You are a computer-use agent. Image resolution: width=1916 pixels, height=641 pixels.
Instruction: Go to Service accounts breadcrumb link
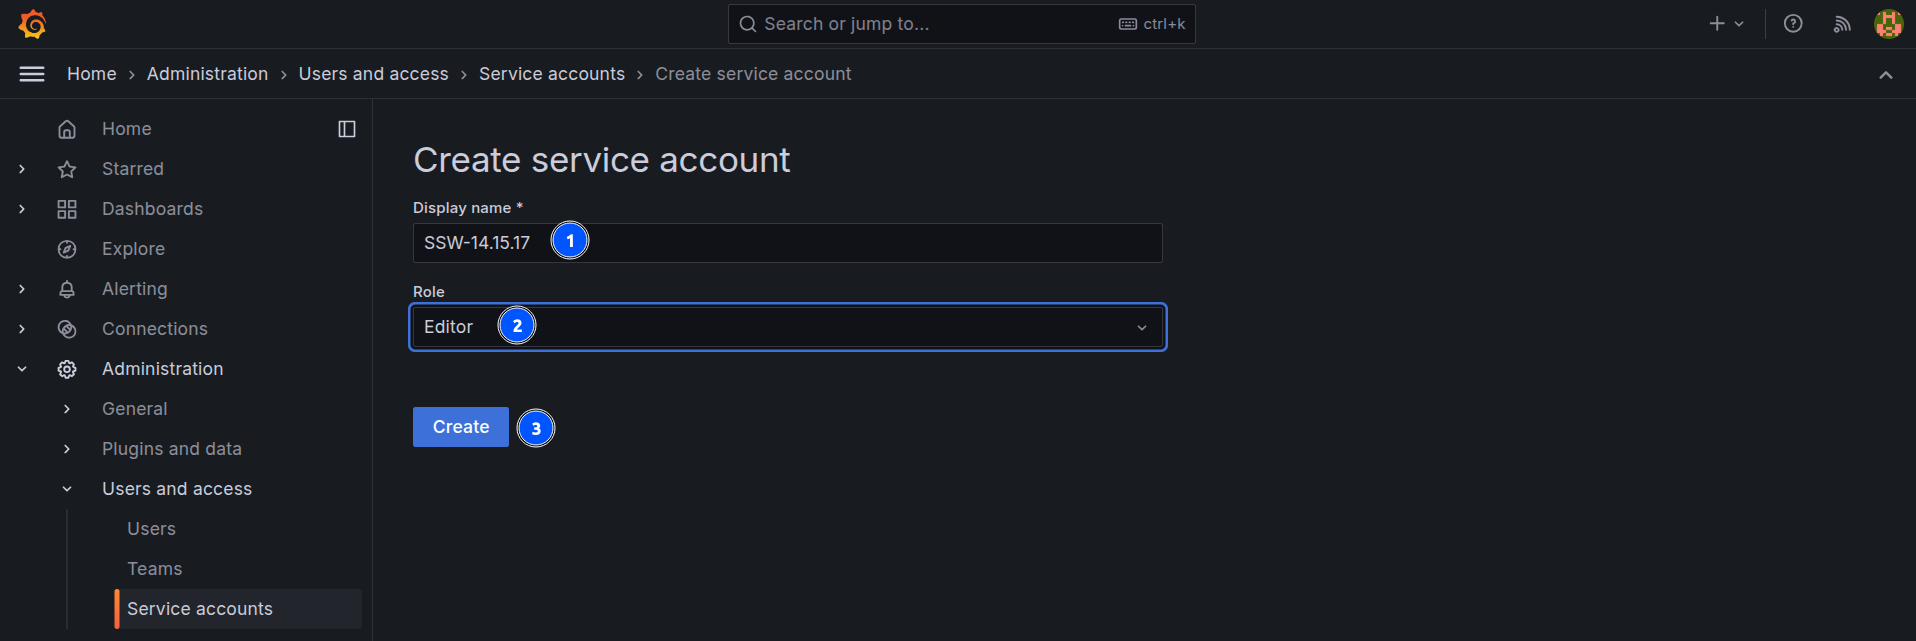(551, 74)
